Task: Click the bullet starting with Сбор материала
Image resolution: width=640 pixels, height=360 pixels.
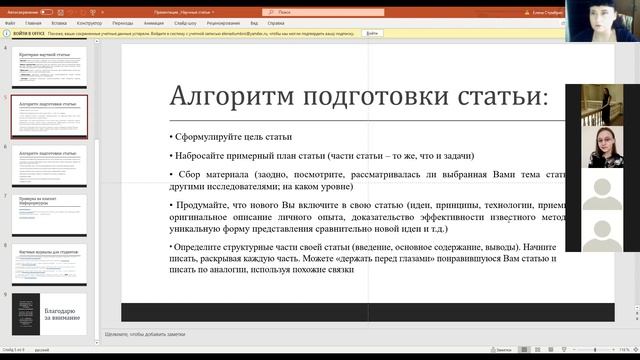Action: [x=367, y=180]
